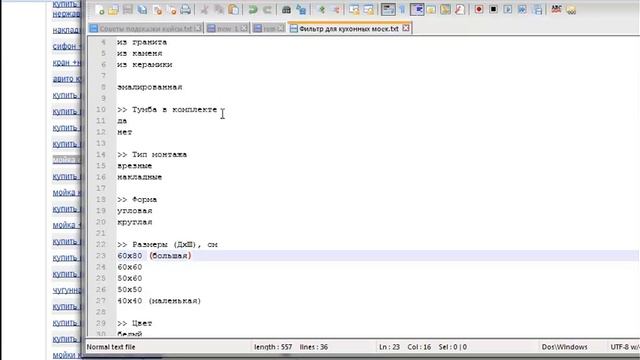Undo last edit with green arrow icon
This screenshot has width=640, height=360.
coord(253,9)
